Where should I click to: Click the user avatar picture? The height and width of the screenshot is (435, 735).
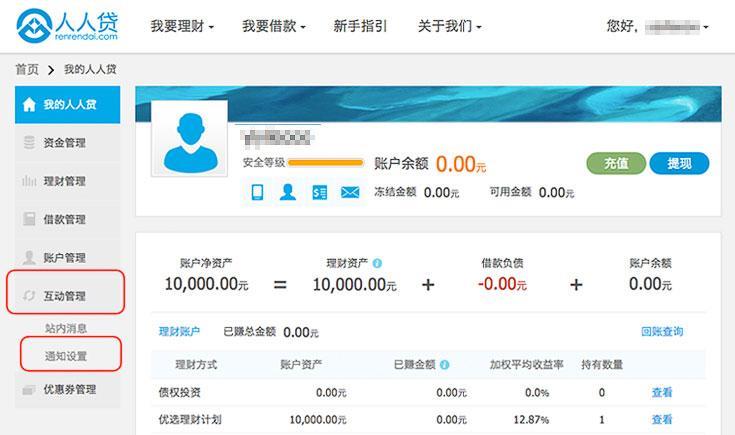(189, 138)
